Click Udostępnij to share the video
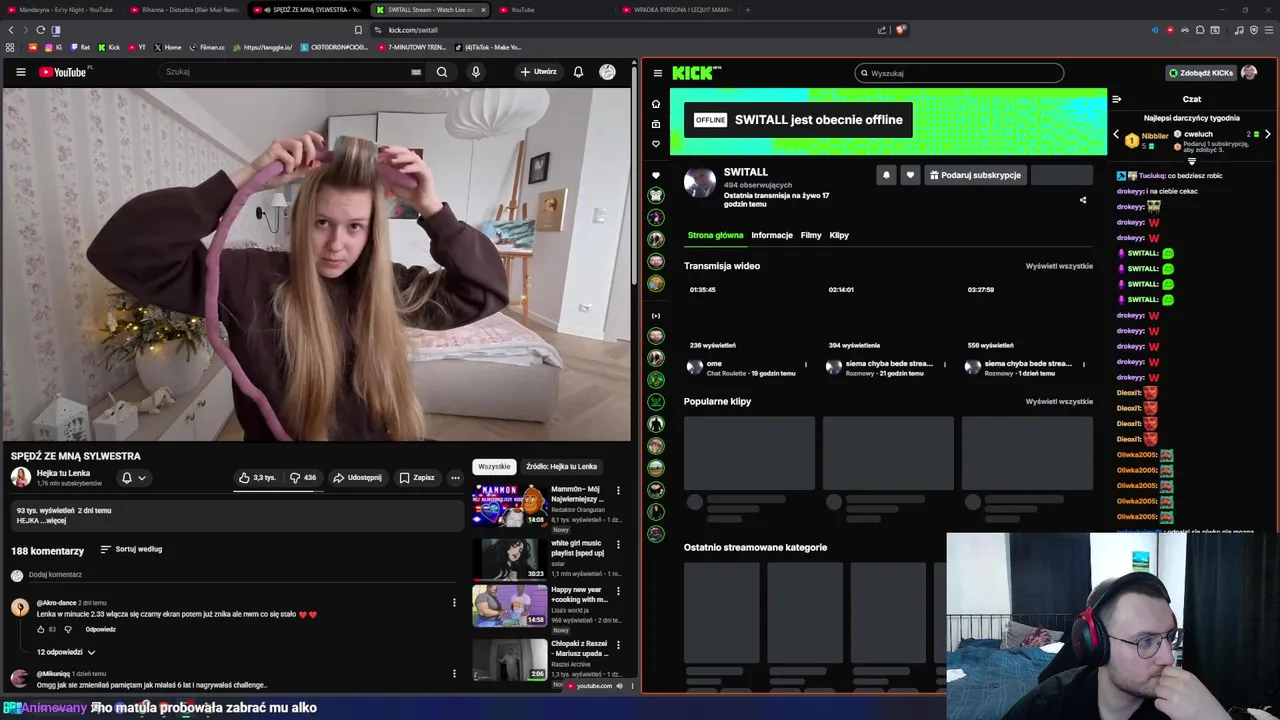The image size is (1280, 720). pyautogui.click(x=357, y=478)
